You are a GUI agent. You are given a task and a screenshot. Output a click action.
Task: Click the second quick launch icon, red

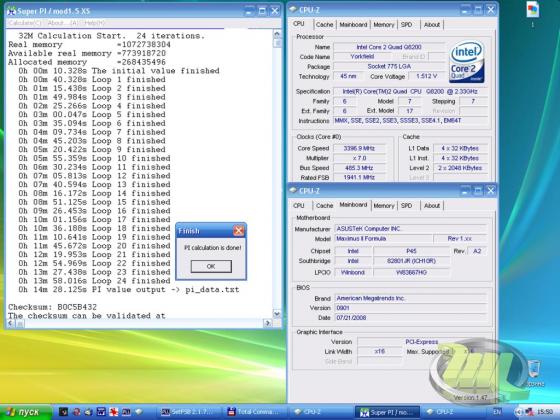click(77, 412)
